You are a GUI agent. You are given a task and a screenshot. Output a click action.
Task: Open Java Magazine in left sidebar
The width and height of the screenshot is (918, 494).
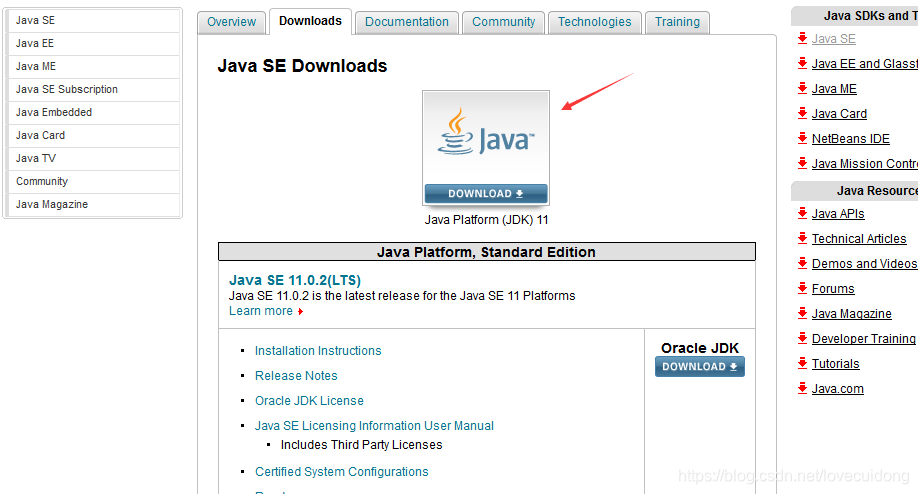point(93,204)
